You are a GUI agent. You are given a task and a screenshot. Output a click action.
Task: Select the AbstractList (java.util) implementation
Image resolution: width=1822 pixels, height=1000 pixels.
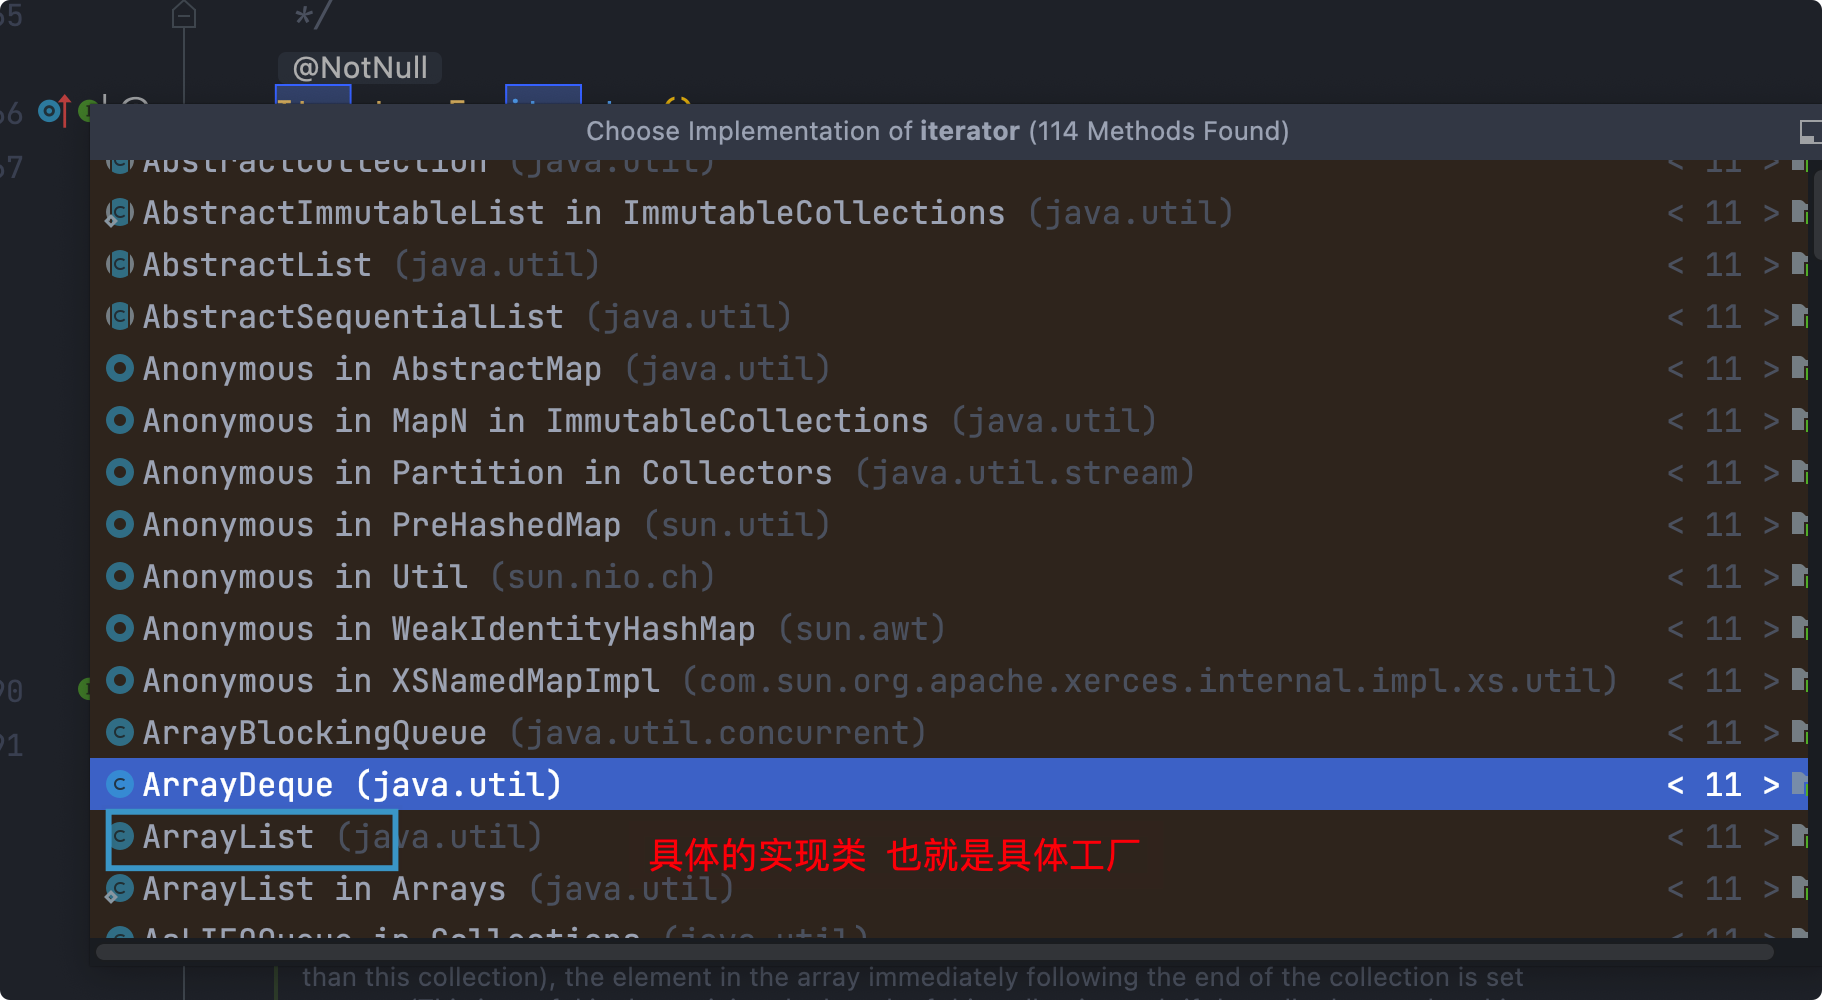[949, 265]
